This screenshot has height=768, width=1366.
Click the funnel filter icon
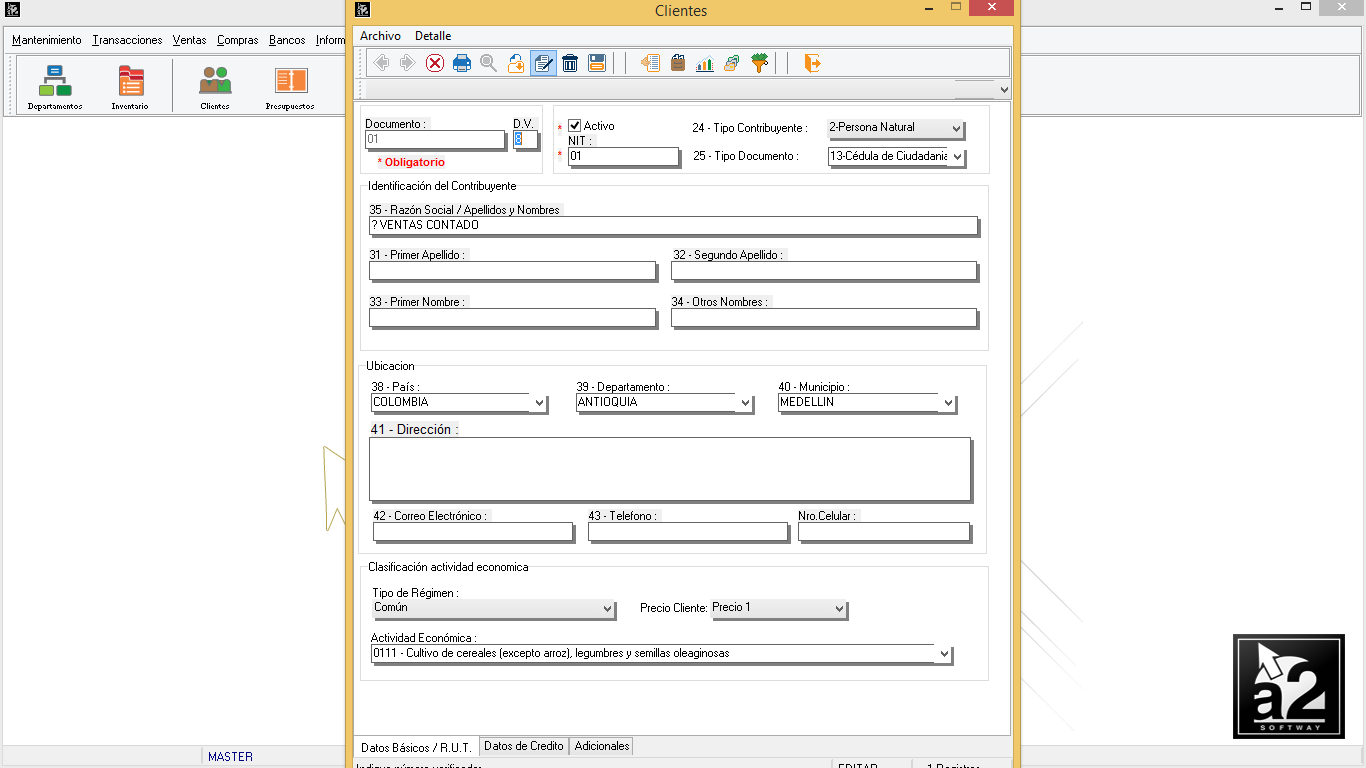pyautogui.click(x=759, y=63)
